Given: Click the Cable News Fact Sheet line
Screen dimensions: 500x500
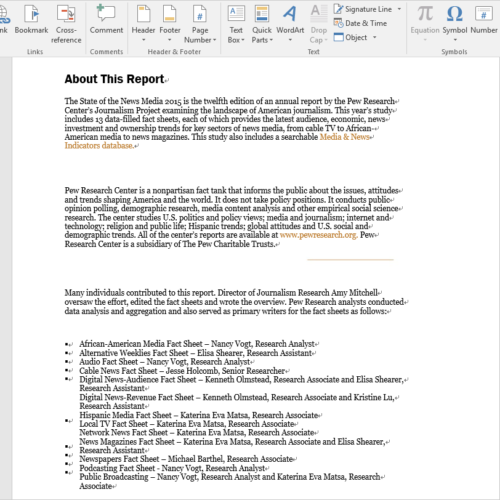Looking at the screenshot, I should point(182,371).
